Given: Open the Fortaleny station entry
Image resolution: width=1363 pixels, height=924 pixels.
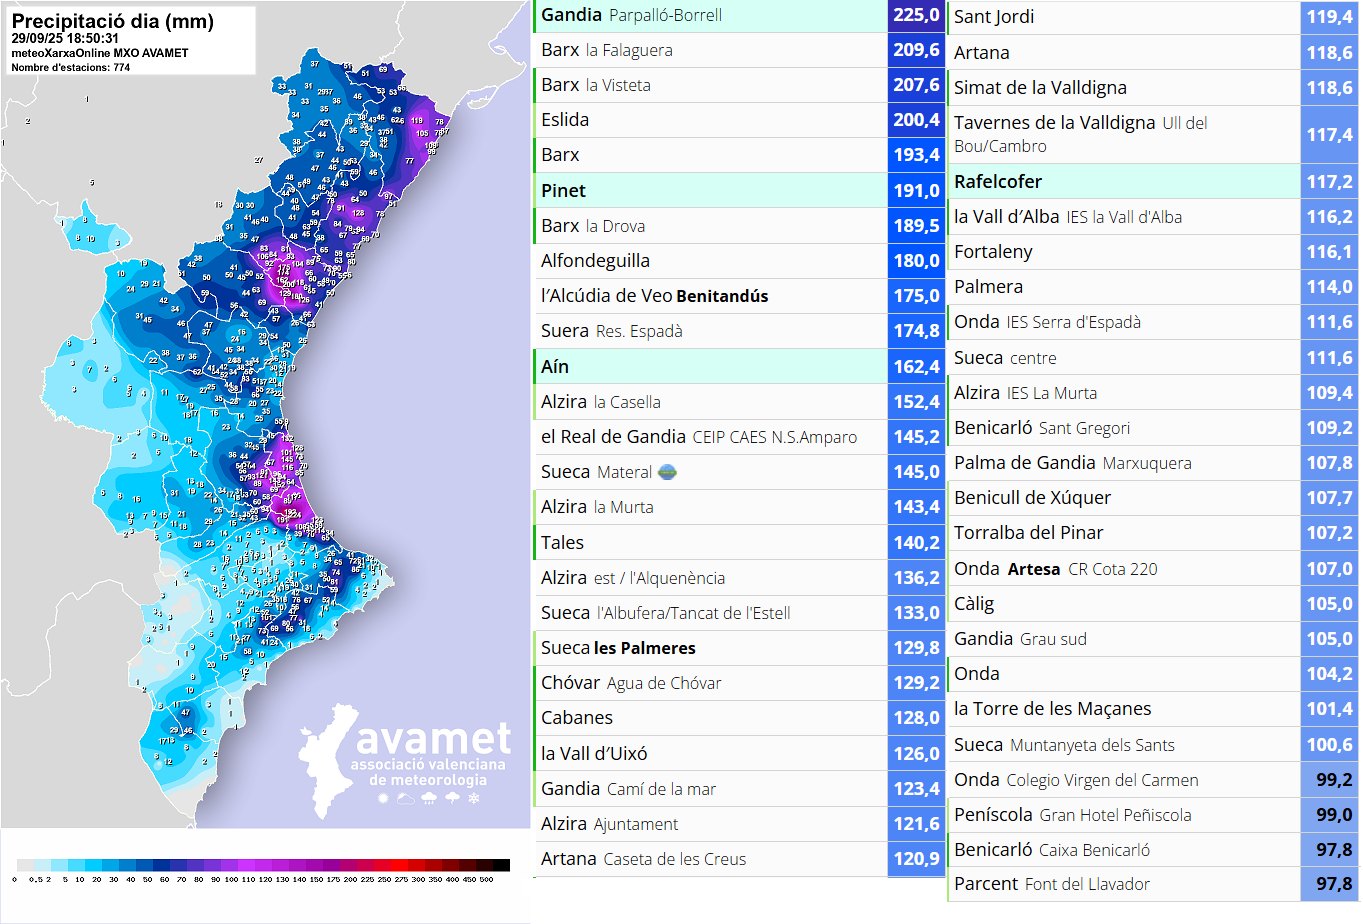Looking at the screenshot, I should pos(1152,252).
